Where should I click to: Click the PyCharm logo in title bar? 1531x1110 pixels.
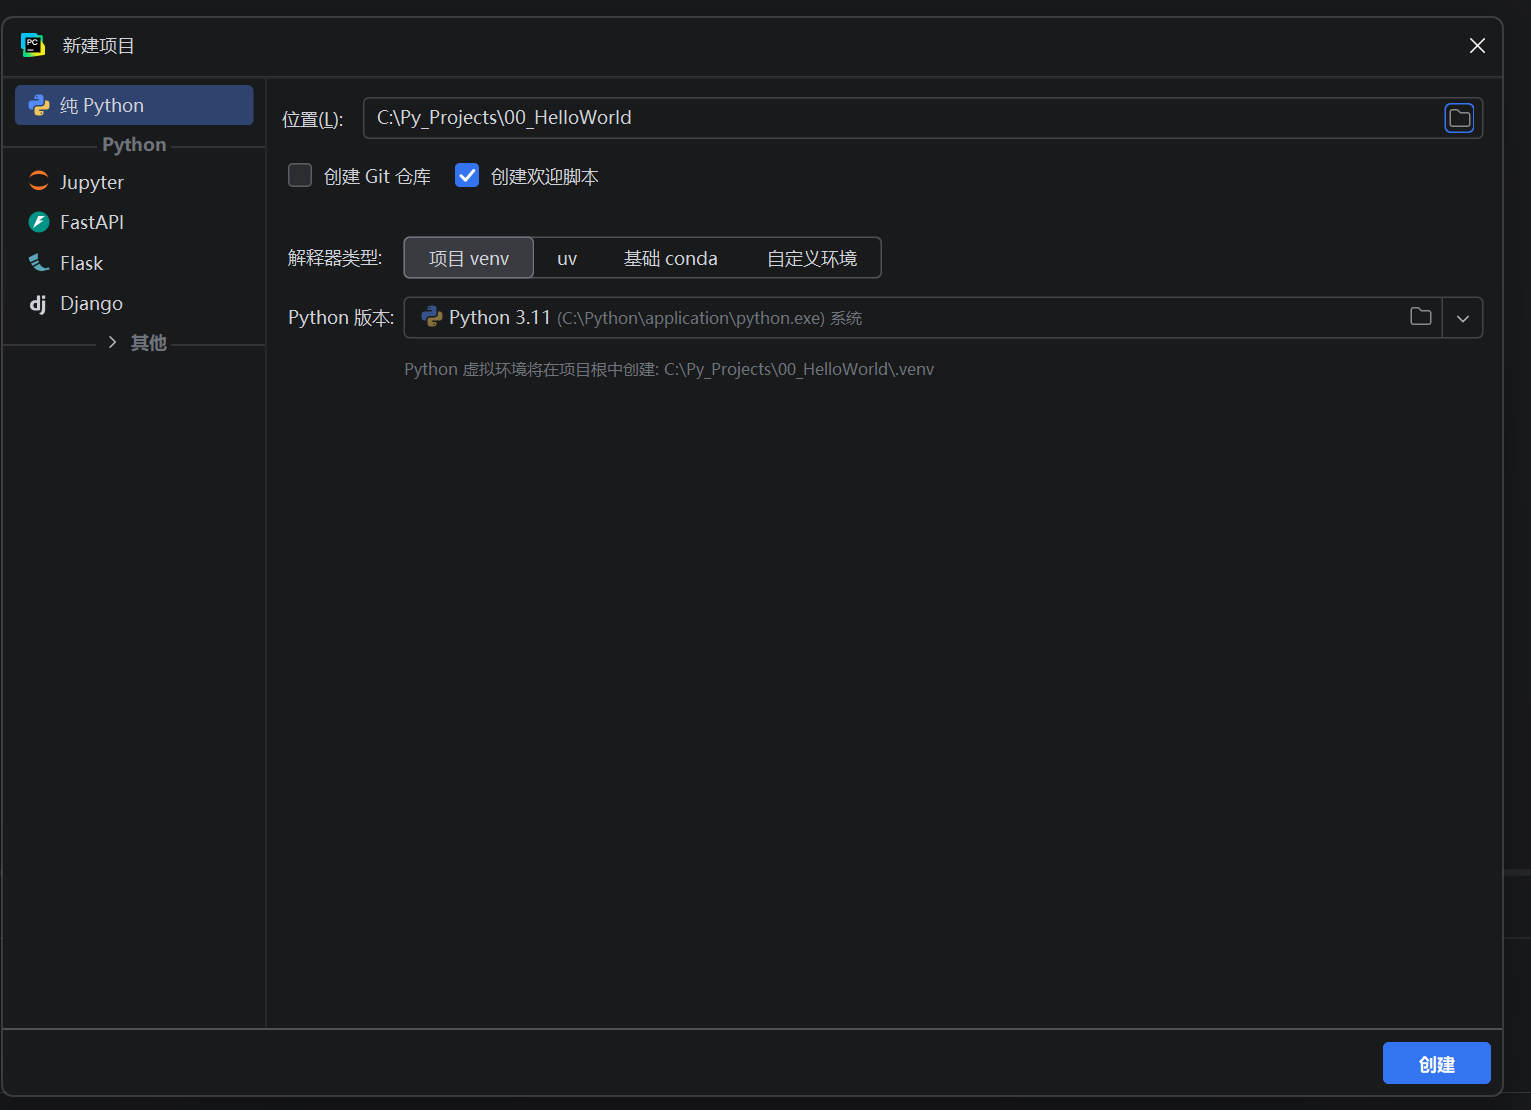[x=33, y=45]
